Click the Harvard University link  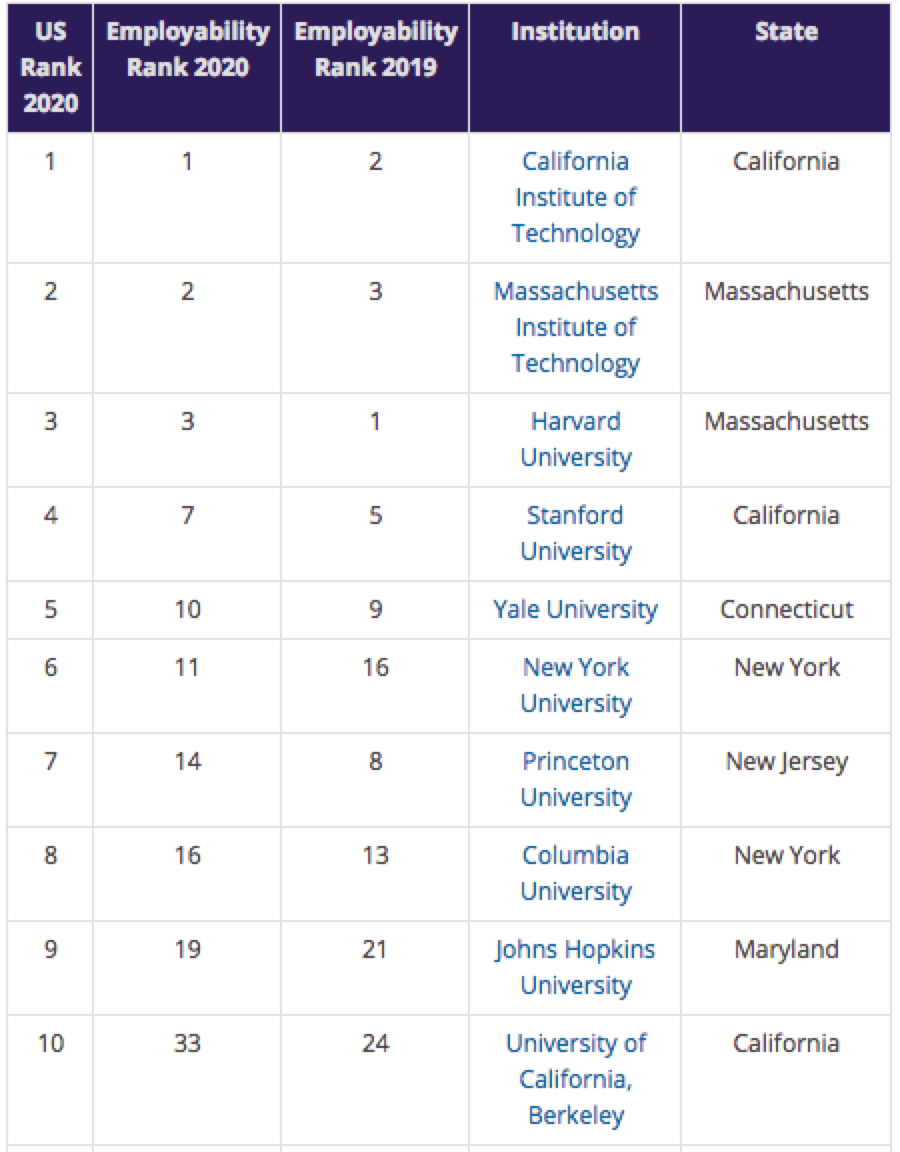click(575, 439)
